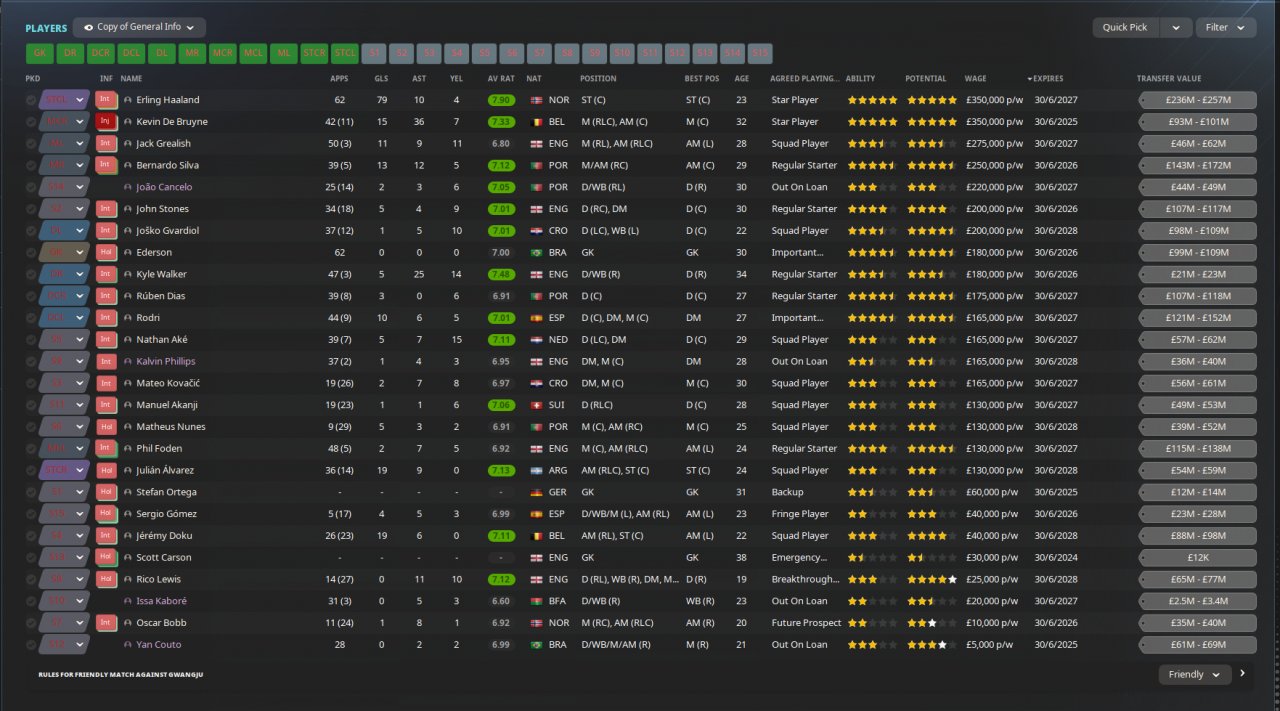Click the Brazil flag in Ederson's row
Image resolution: width=1280 pixels, height=711 pixels.
click(x=535, y=253)
